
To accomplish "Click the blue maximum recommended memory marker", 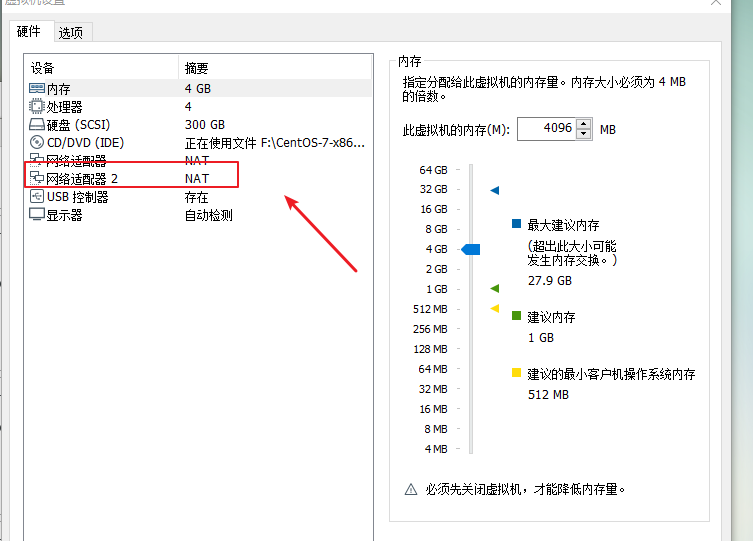I will point(495,191).
